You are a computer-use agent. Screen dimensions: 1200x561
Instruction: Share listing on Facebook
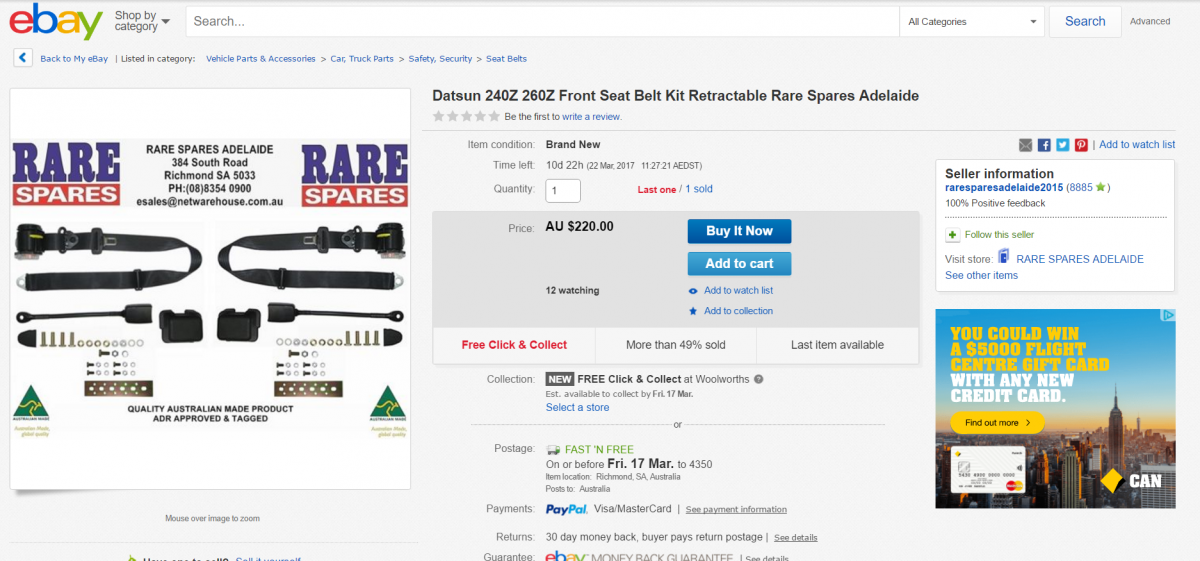(1044, 145)
